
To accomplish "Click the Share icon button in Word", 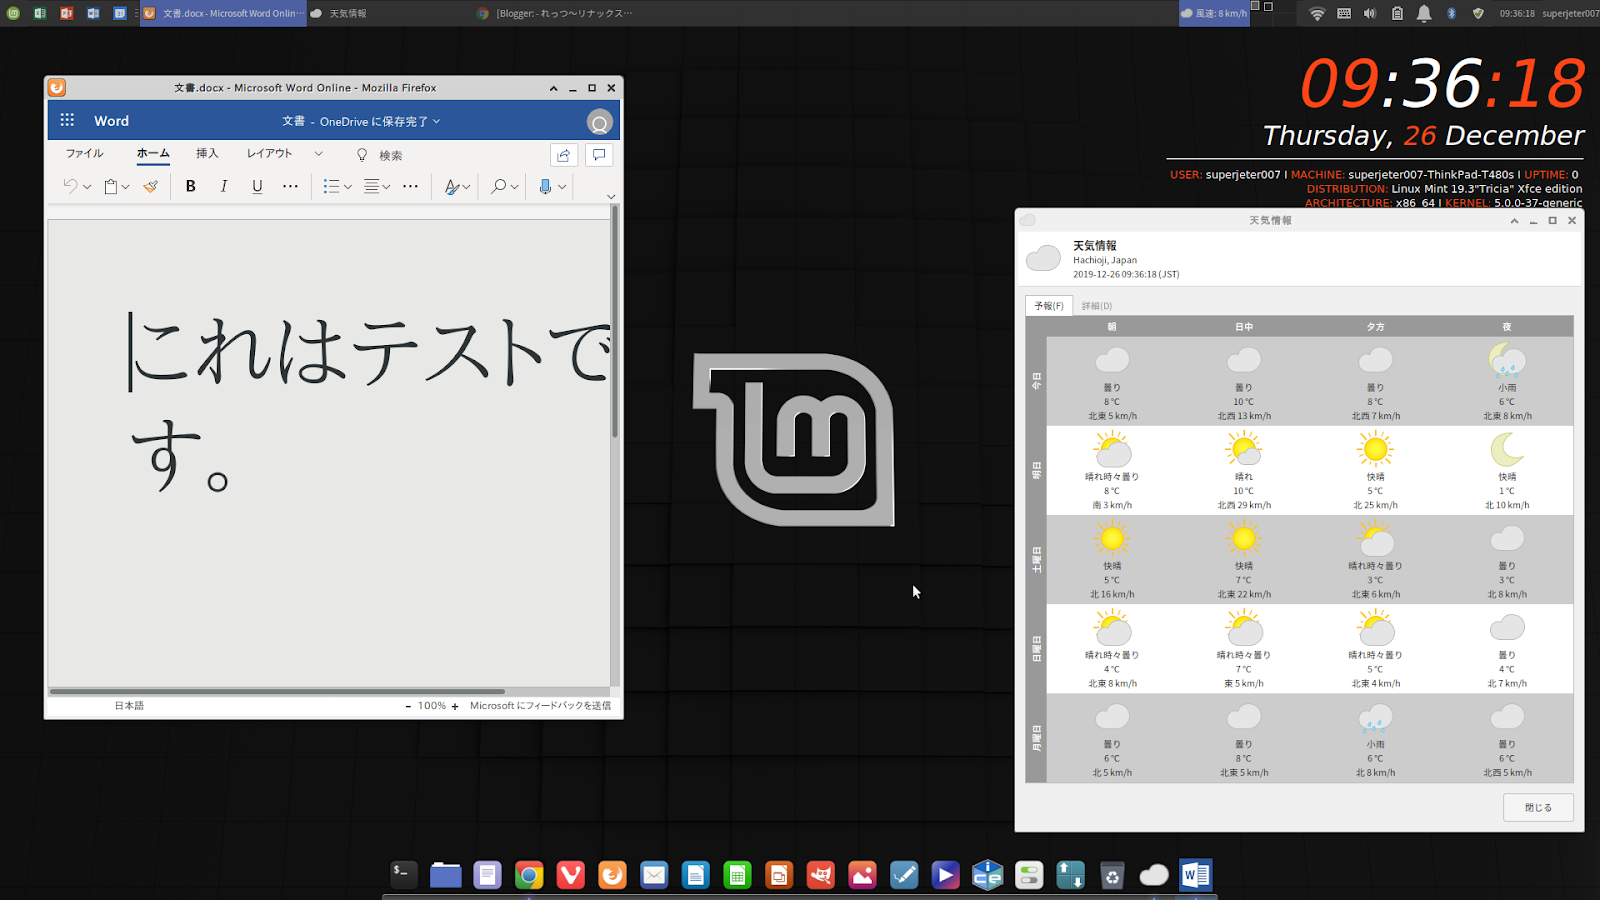I will pyautogui.click(x=564, y=155).
